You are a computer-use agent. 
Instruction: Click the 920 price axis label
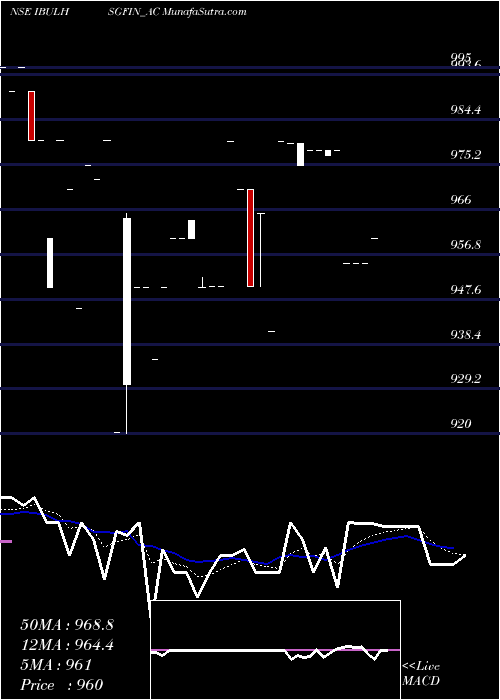point(461,423)
